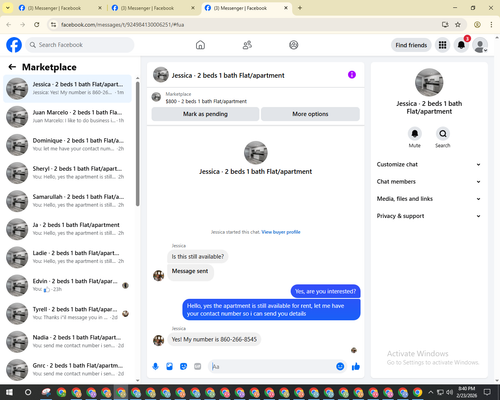The height and width of the screenshot is (400, 500).
Task: Open the purple conversation information icon
Action: click(352, 75)
